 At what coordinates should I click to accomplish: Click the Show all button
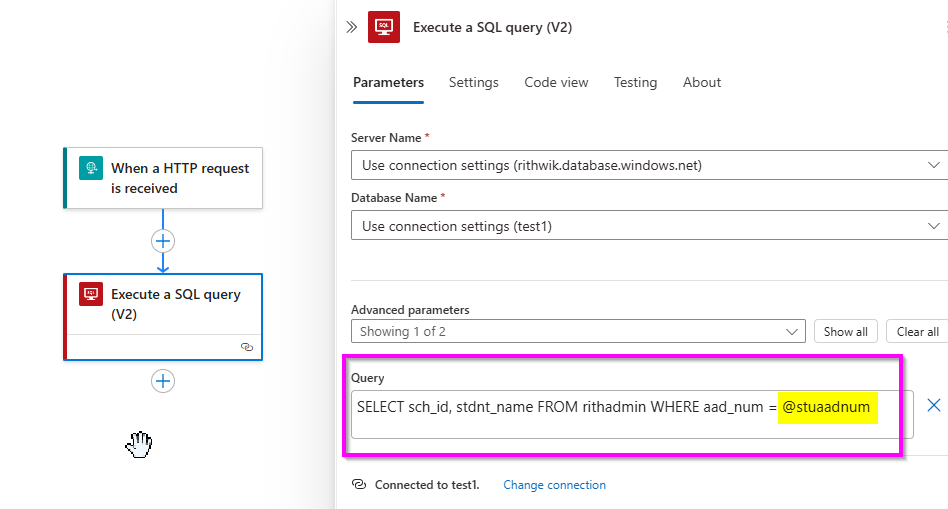(845, 331)
